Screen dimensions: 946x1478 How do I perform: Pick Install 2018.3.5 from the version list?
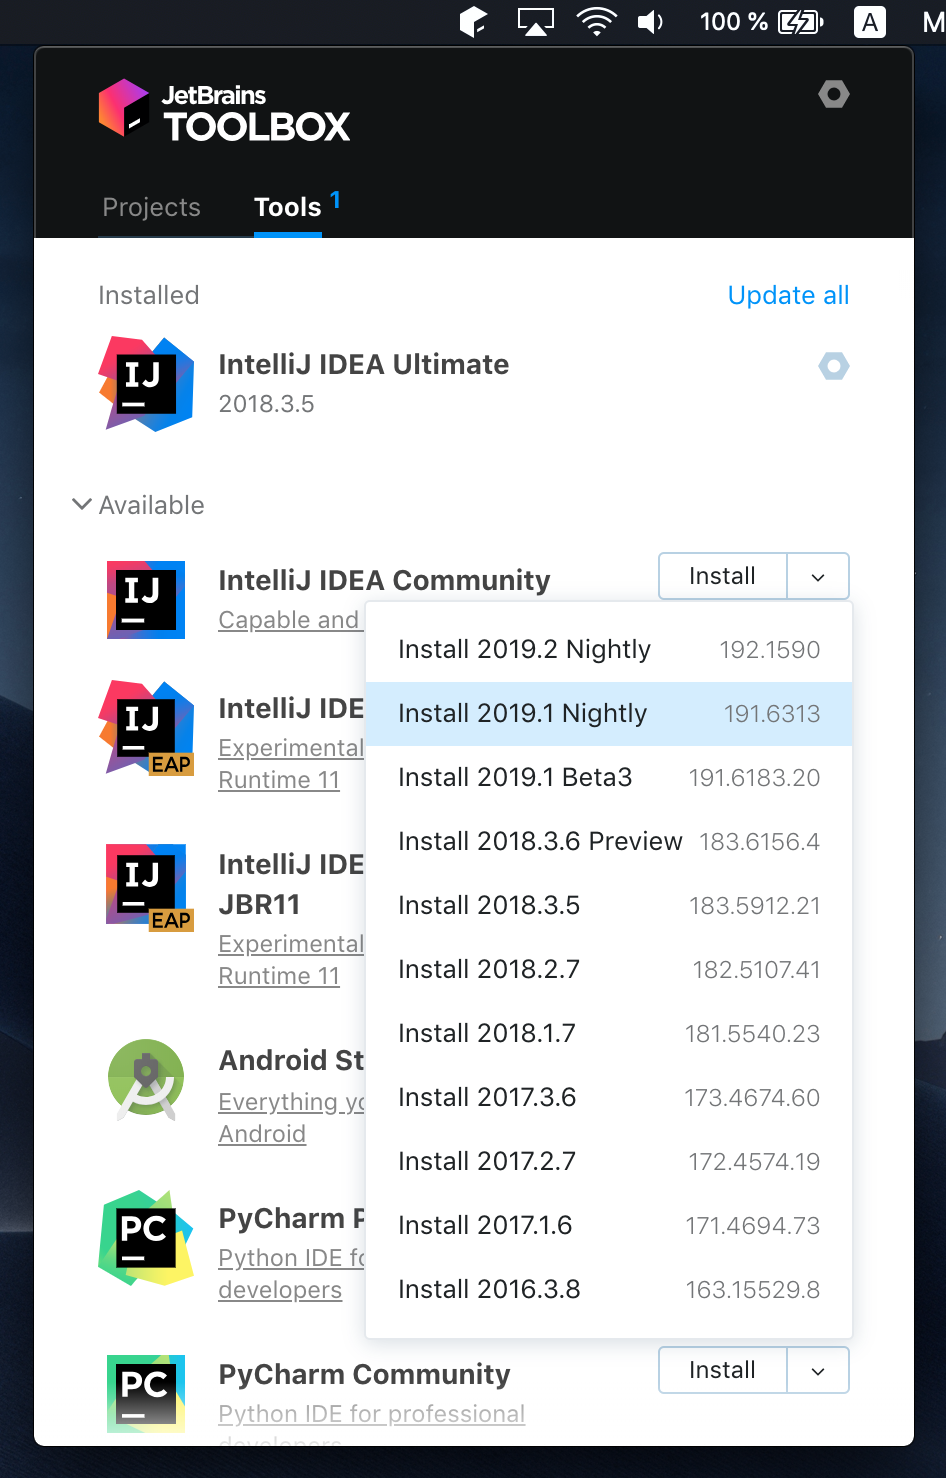tap(609, 906)
